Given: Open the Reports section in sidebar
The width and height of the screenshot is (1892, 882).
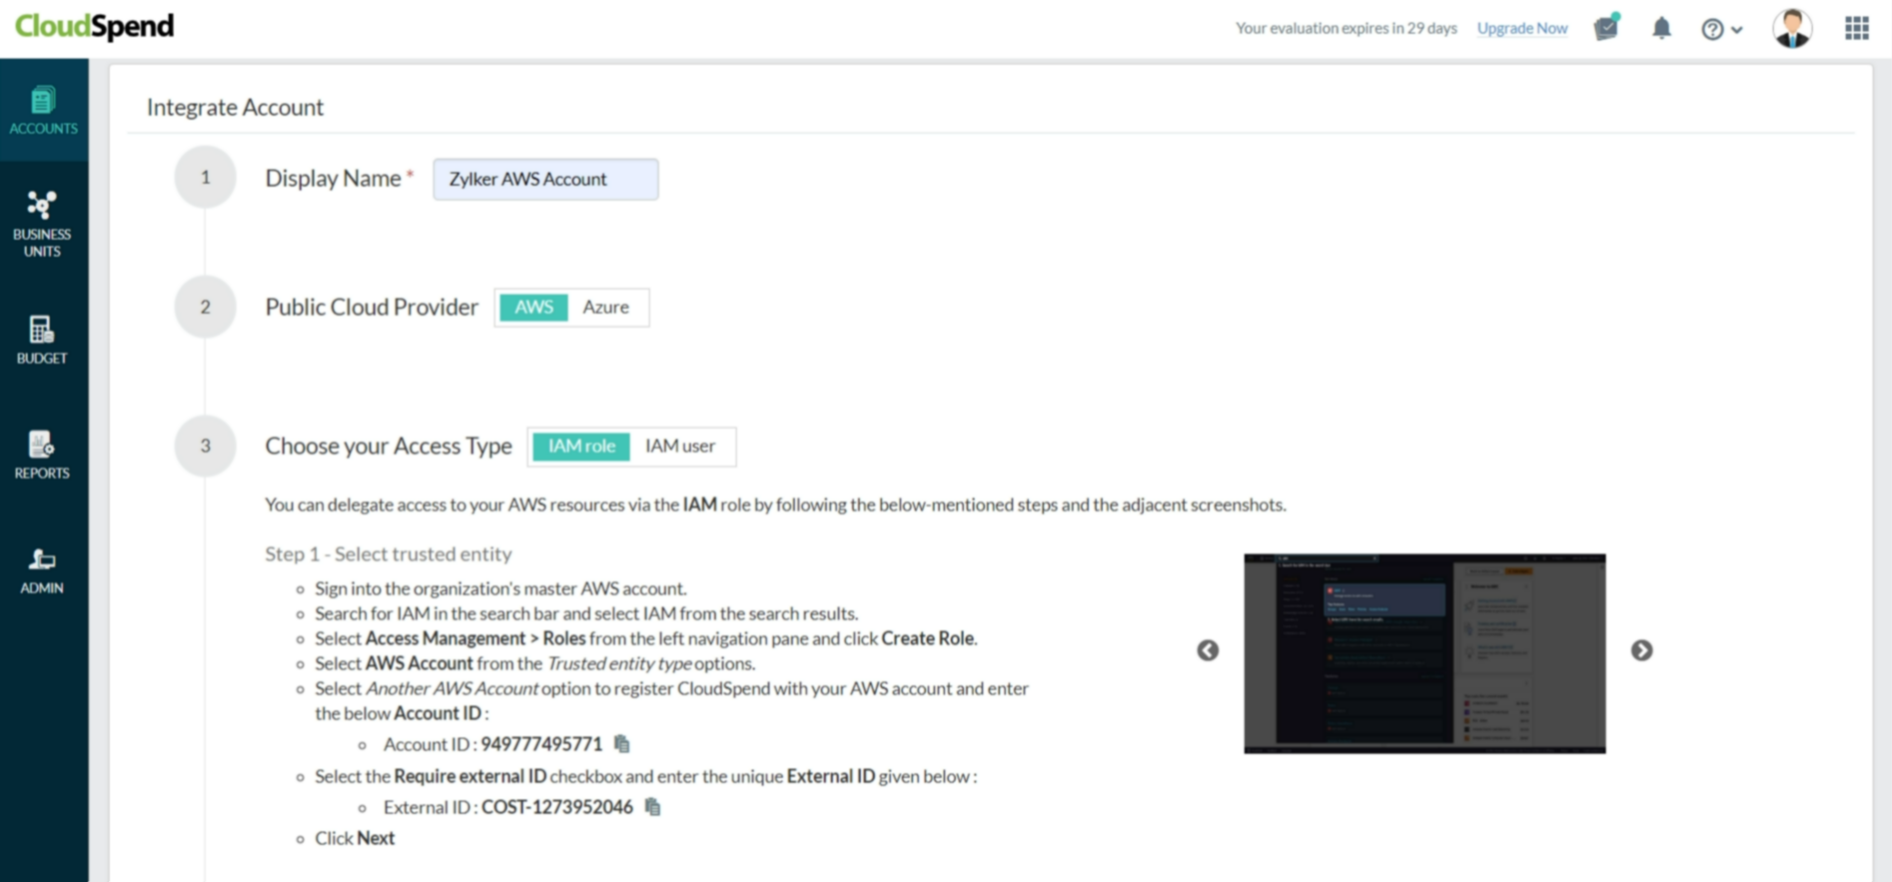Looking at the screenshot, I should [43, 455].
